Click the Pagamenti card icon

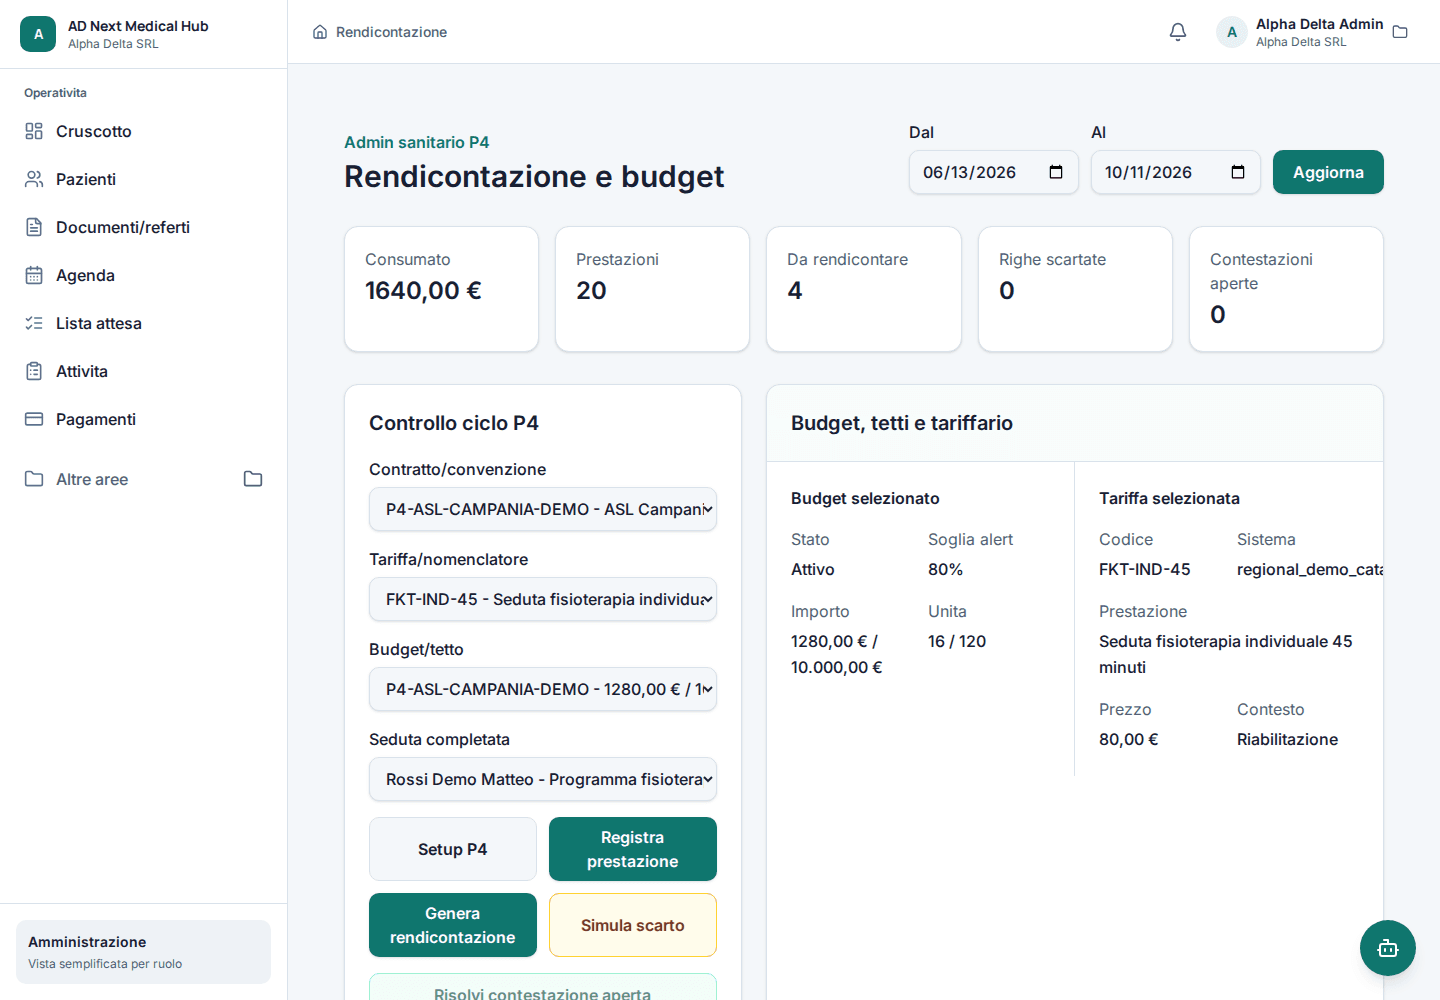(x=34, y=419)
